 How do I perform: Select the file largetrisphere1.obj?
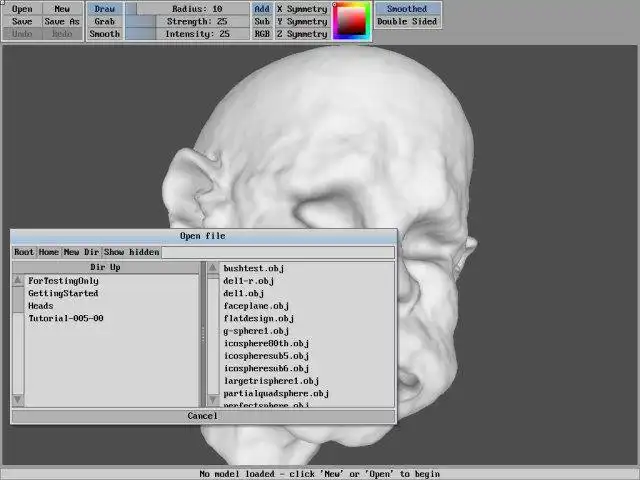[271, 381]
